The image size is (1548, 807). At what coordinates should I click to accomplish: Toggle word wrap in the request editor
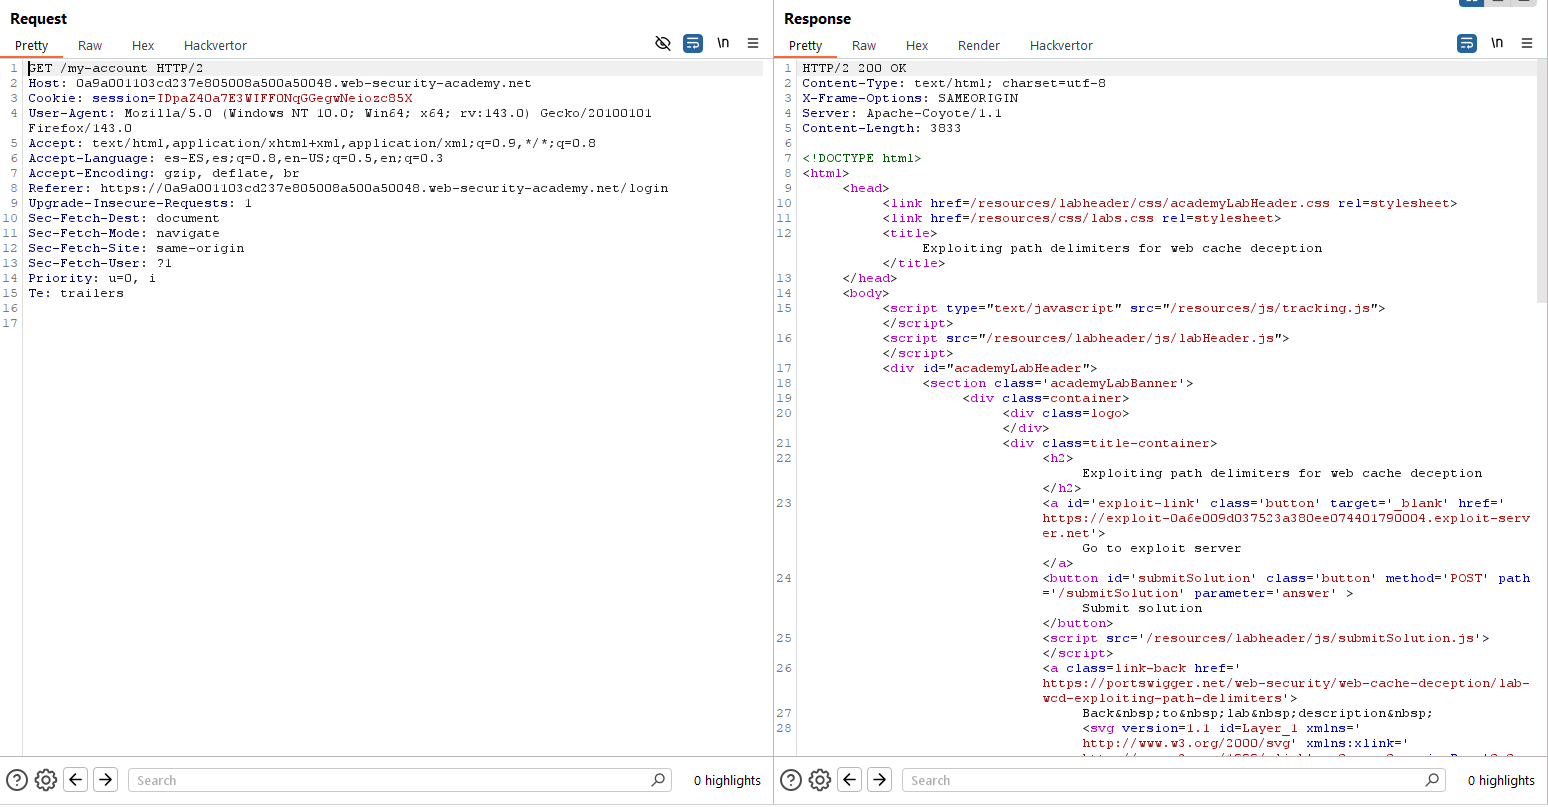pyautogui.click(x=693, y=43)
